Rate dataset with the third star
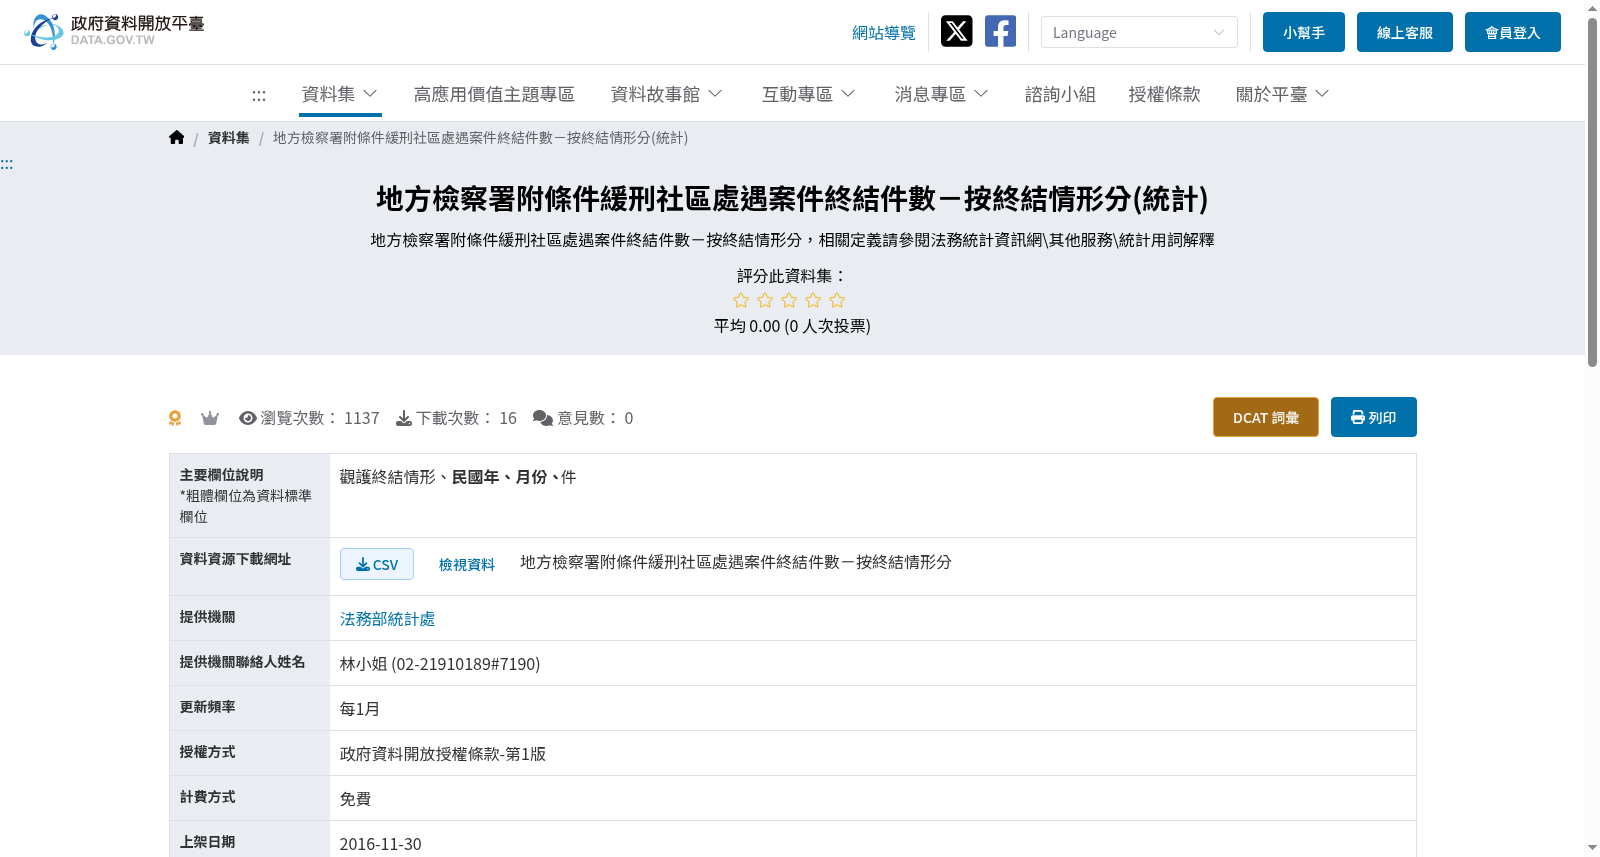The height and width of the screenshot is (857, 1600). [x=789, y=300]
